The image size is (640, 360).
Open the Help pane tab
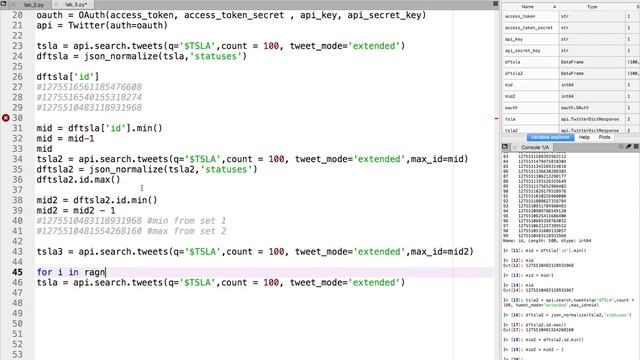click(x=584, y=137)
